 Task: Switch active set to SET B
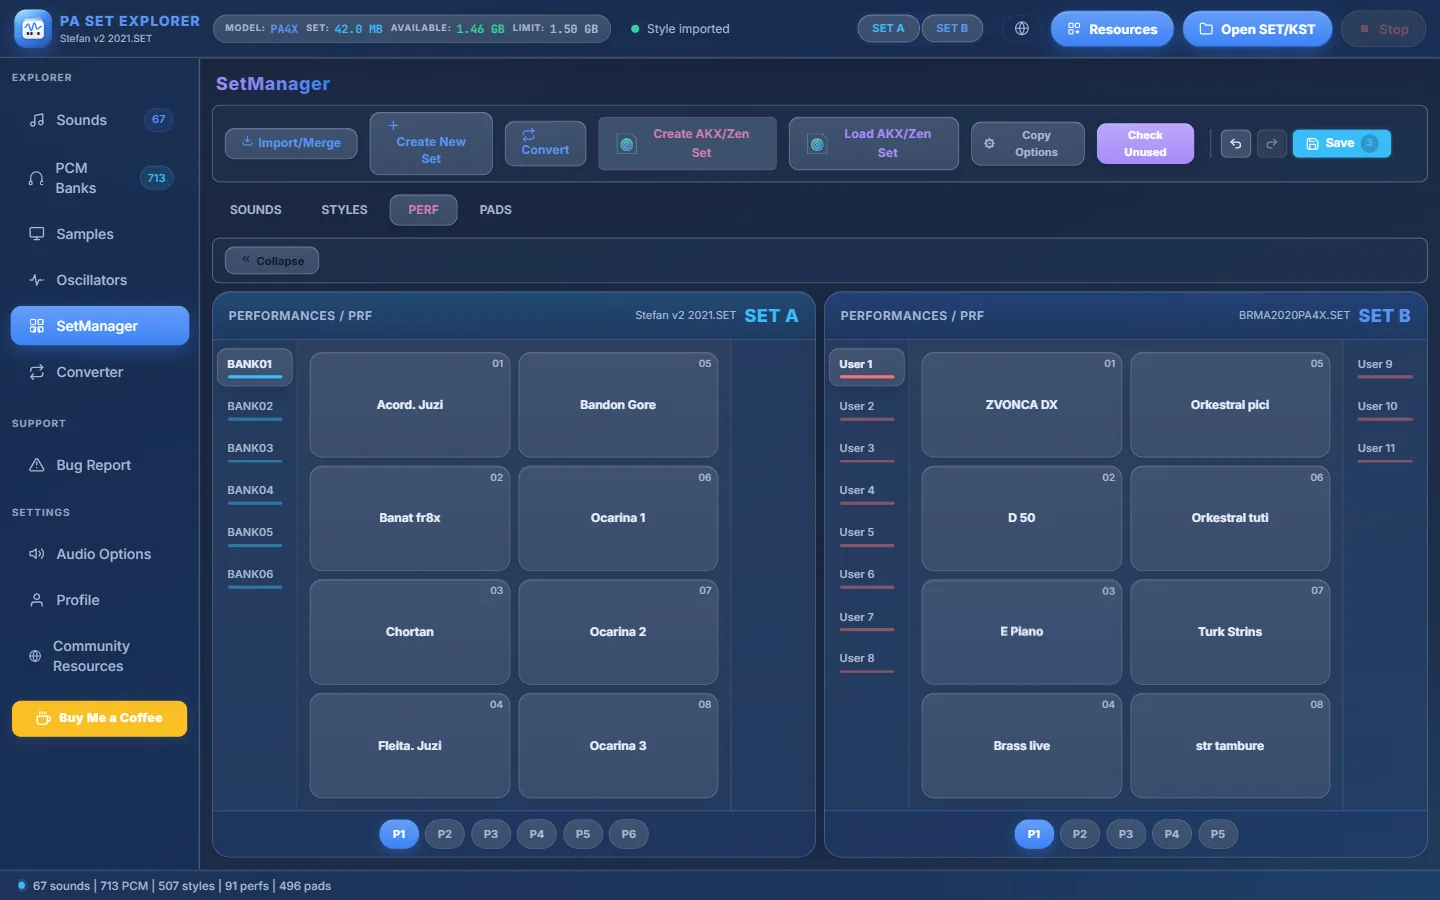coord(952,29)
